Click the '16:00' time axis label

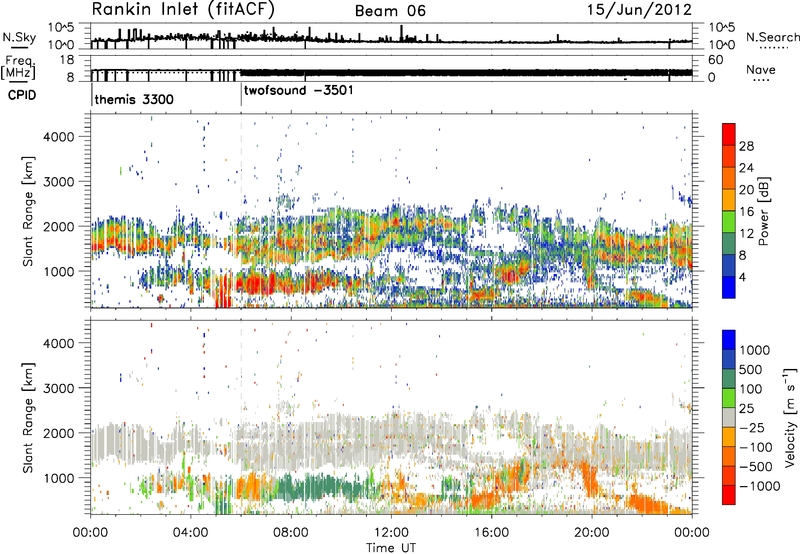491,533
